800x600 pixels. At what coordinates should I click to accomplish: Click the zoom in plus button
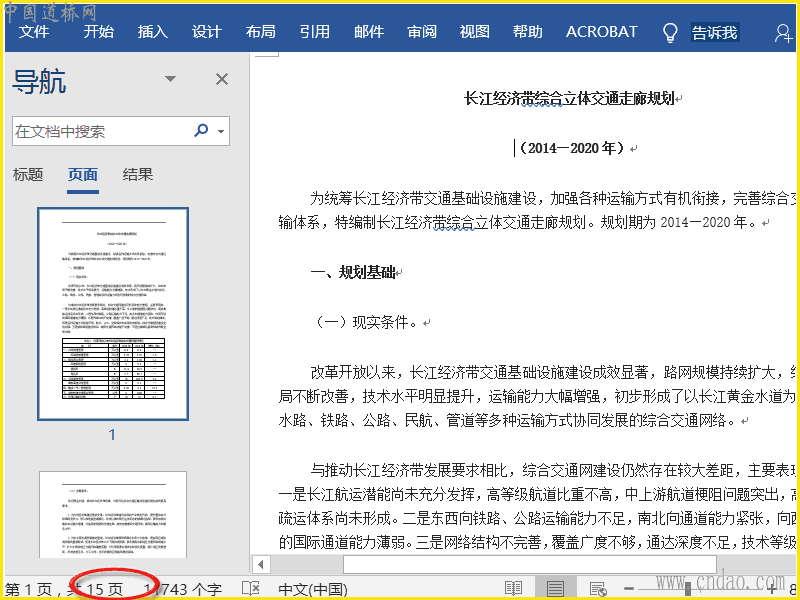(773, 589)
